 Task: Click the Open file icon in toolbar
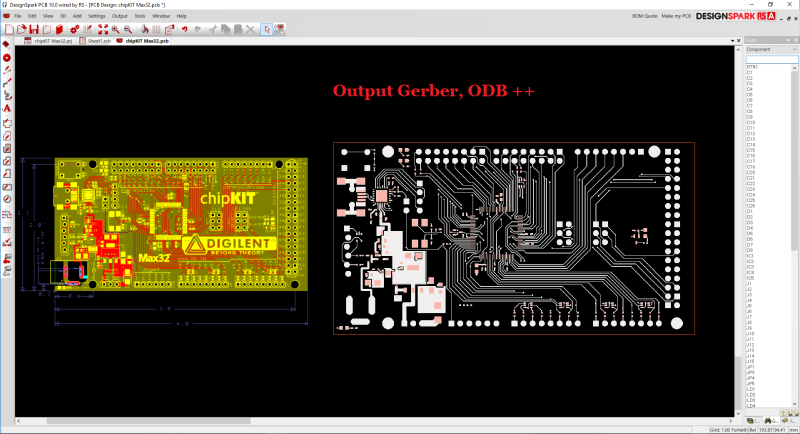21,30
